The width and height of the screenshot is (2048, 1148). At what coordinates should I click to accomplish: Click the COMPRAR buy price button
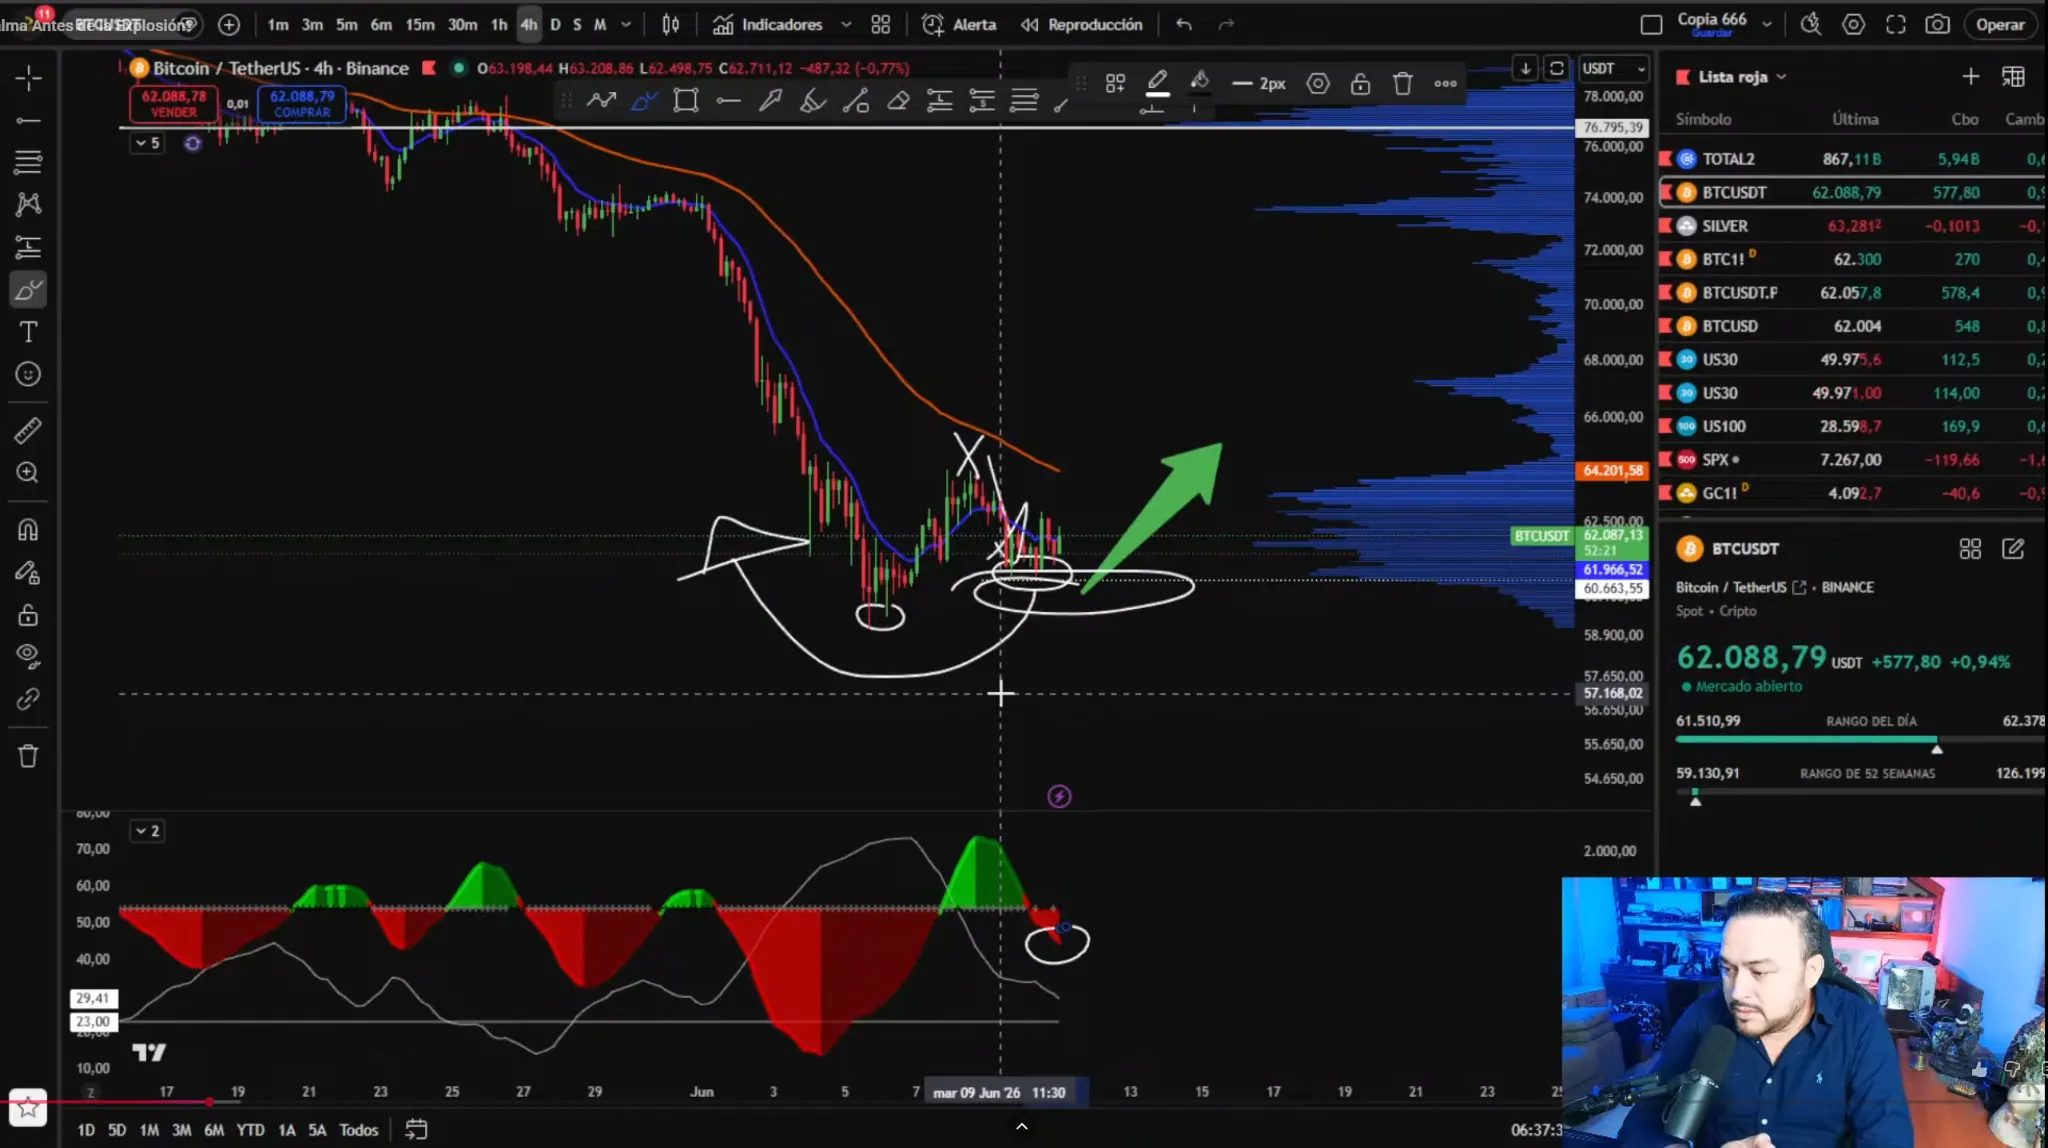coord(302,103)
